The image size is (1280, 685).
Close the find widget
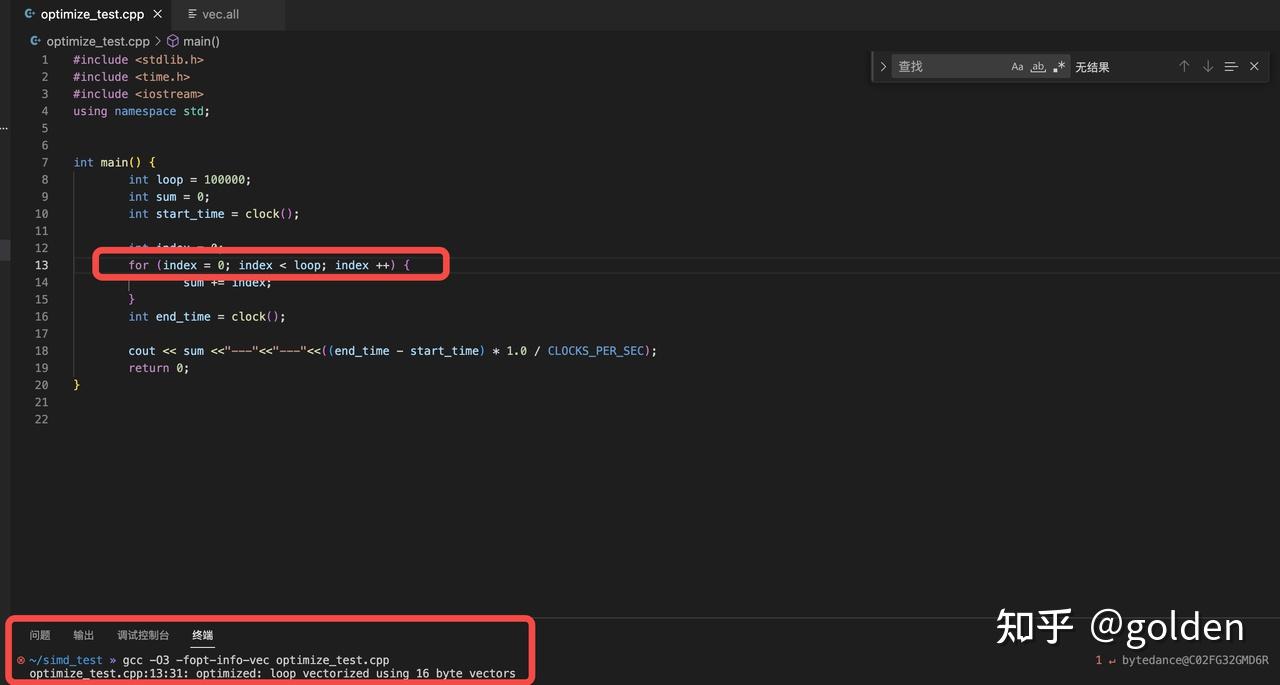click(1254, 66)
